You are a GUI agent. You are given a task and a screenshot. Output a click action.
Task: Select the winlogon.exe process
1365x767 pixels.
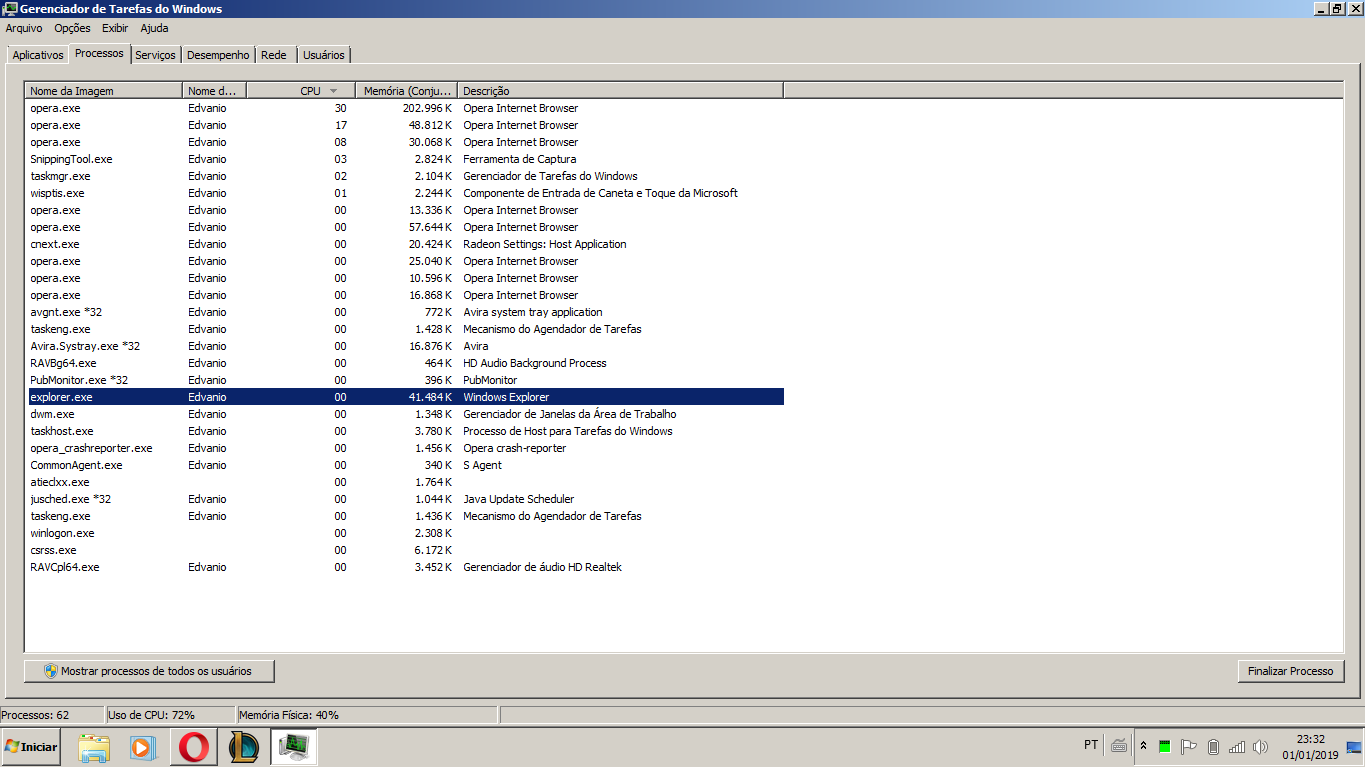pos(404,533)
